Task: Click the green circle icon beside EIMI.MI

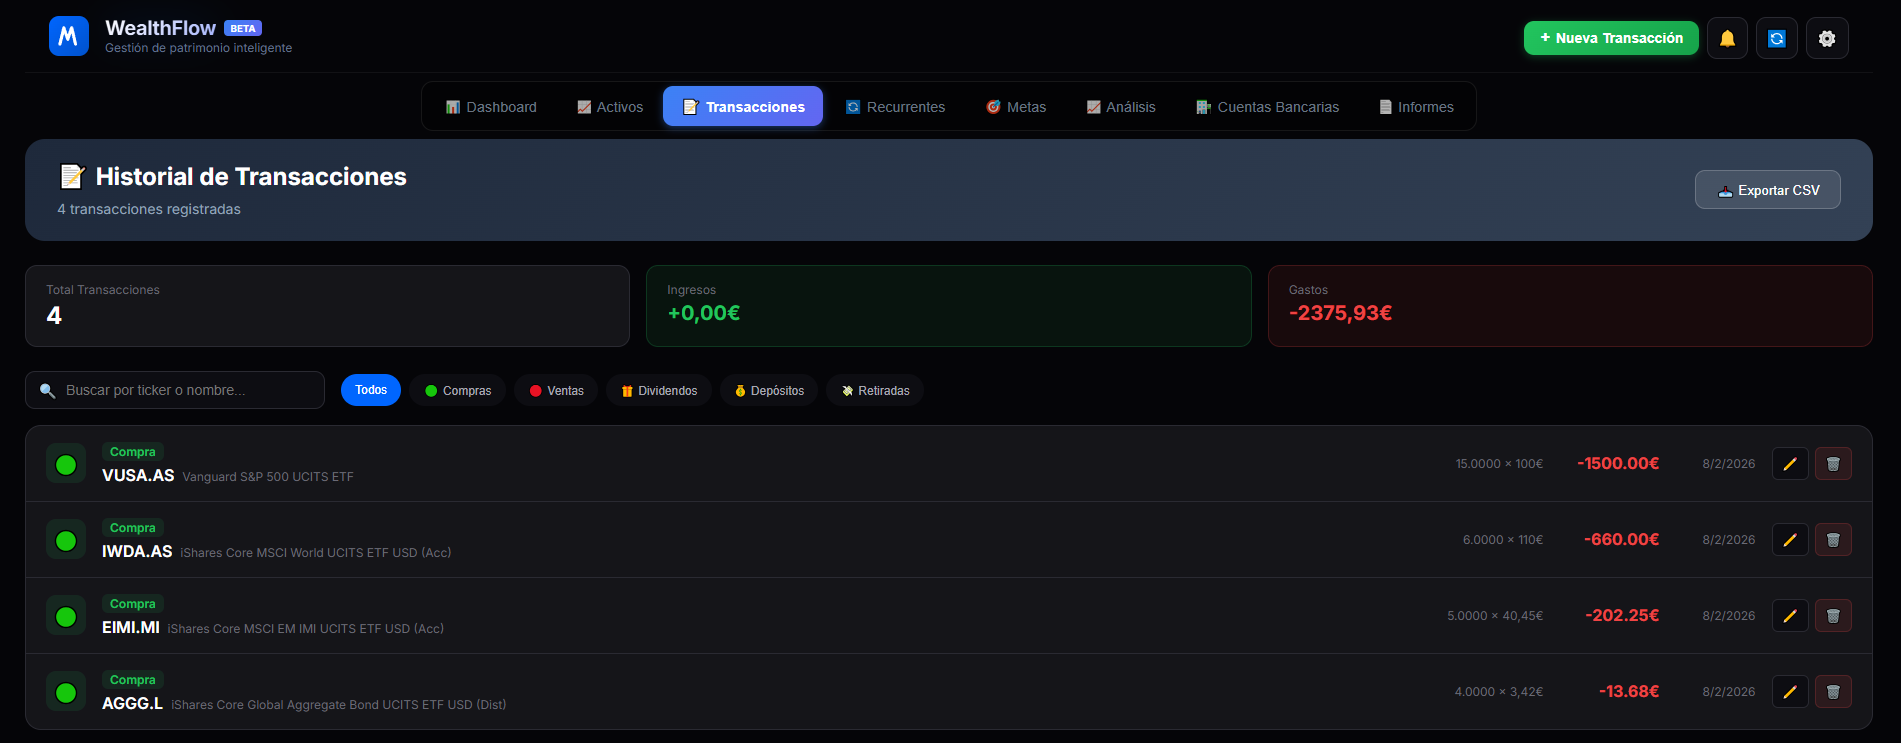Action: (66, 616)
